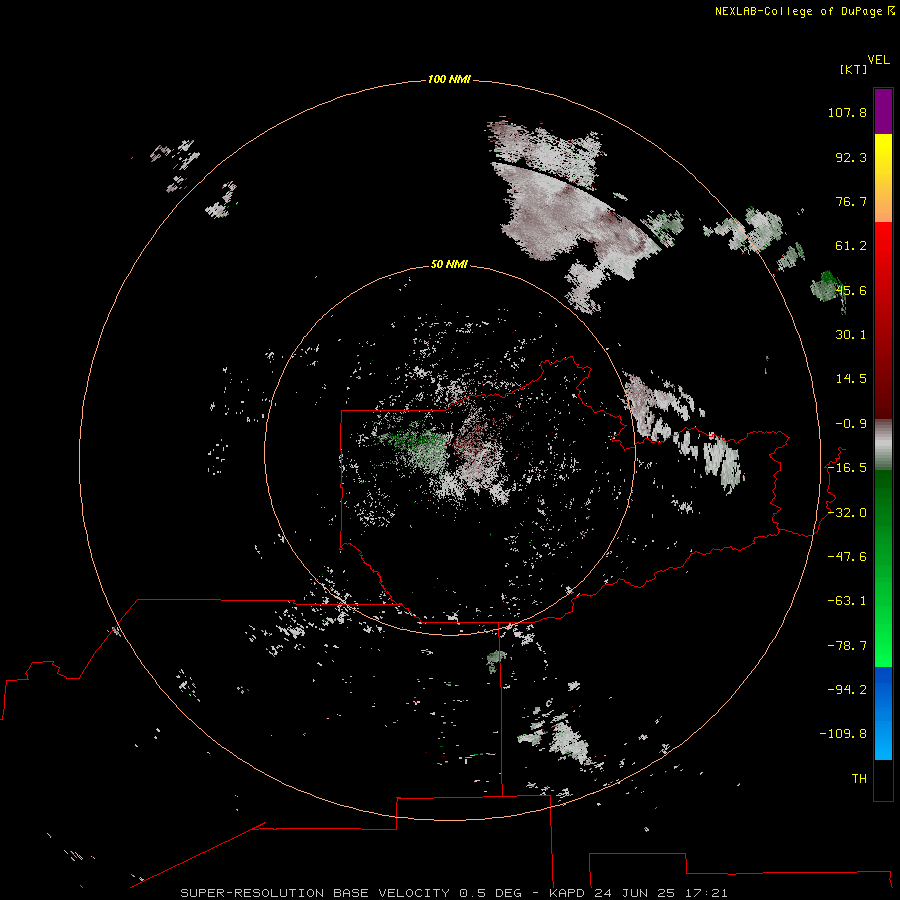Click the KAPD 24 JUN 25 17:21 timestamp
900x900 pixels.
(x=638, y=893)
